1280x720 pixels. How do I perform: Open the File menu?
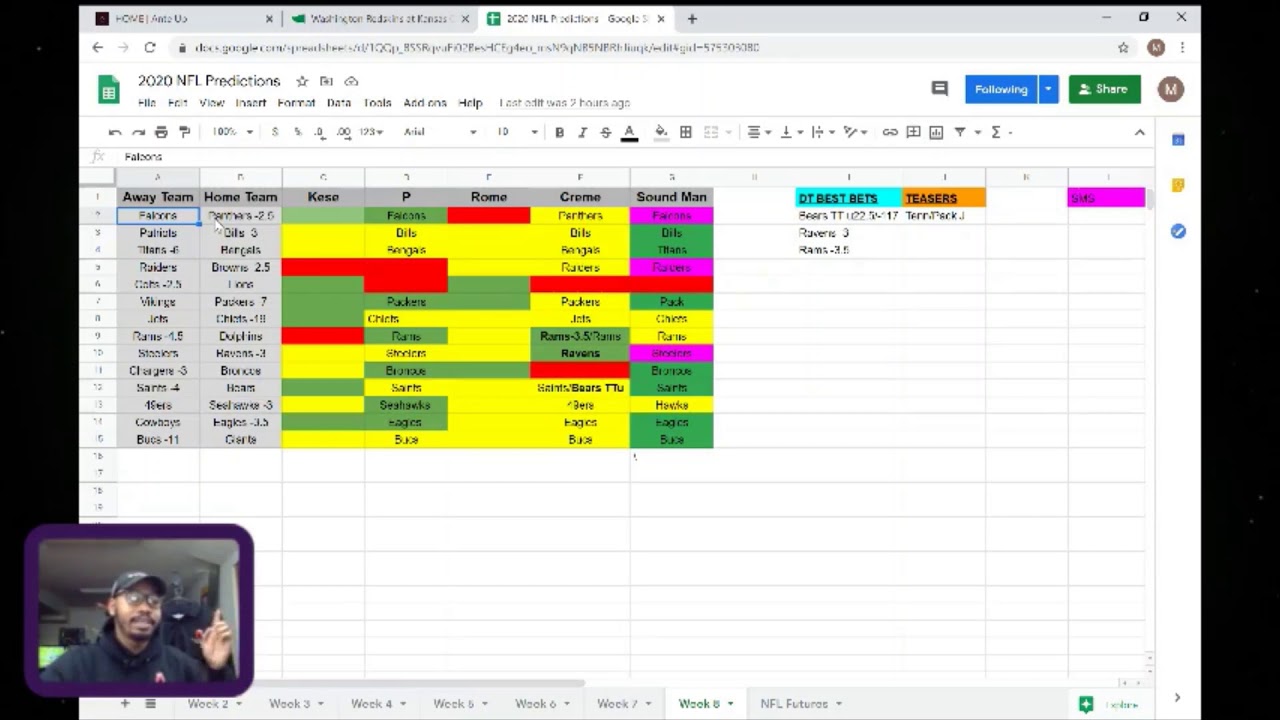pyautogui.click(x=147, y=103)
